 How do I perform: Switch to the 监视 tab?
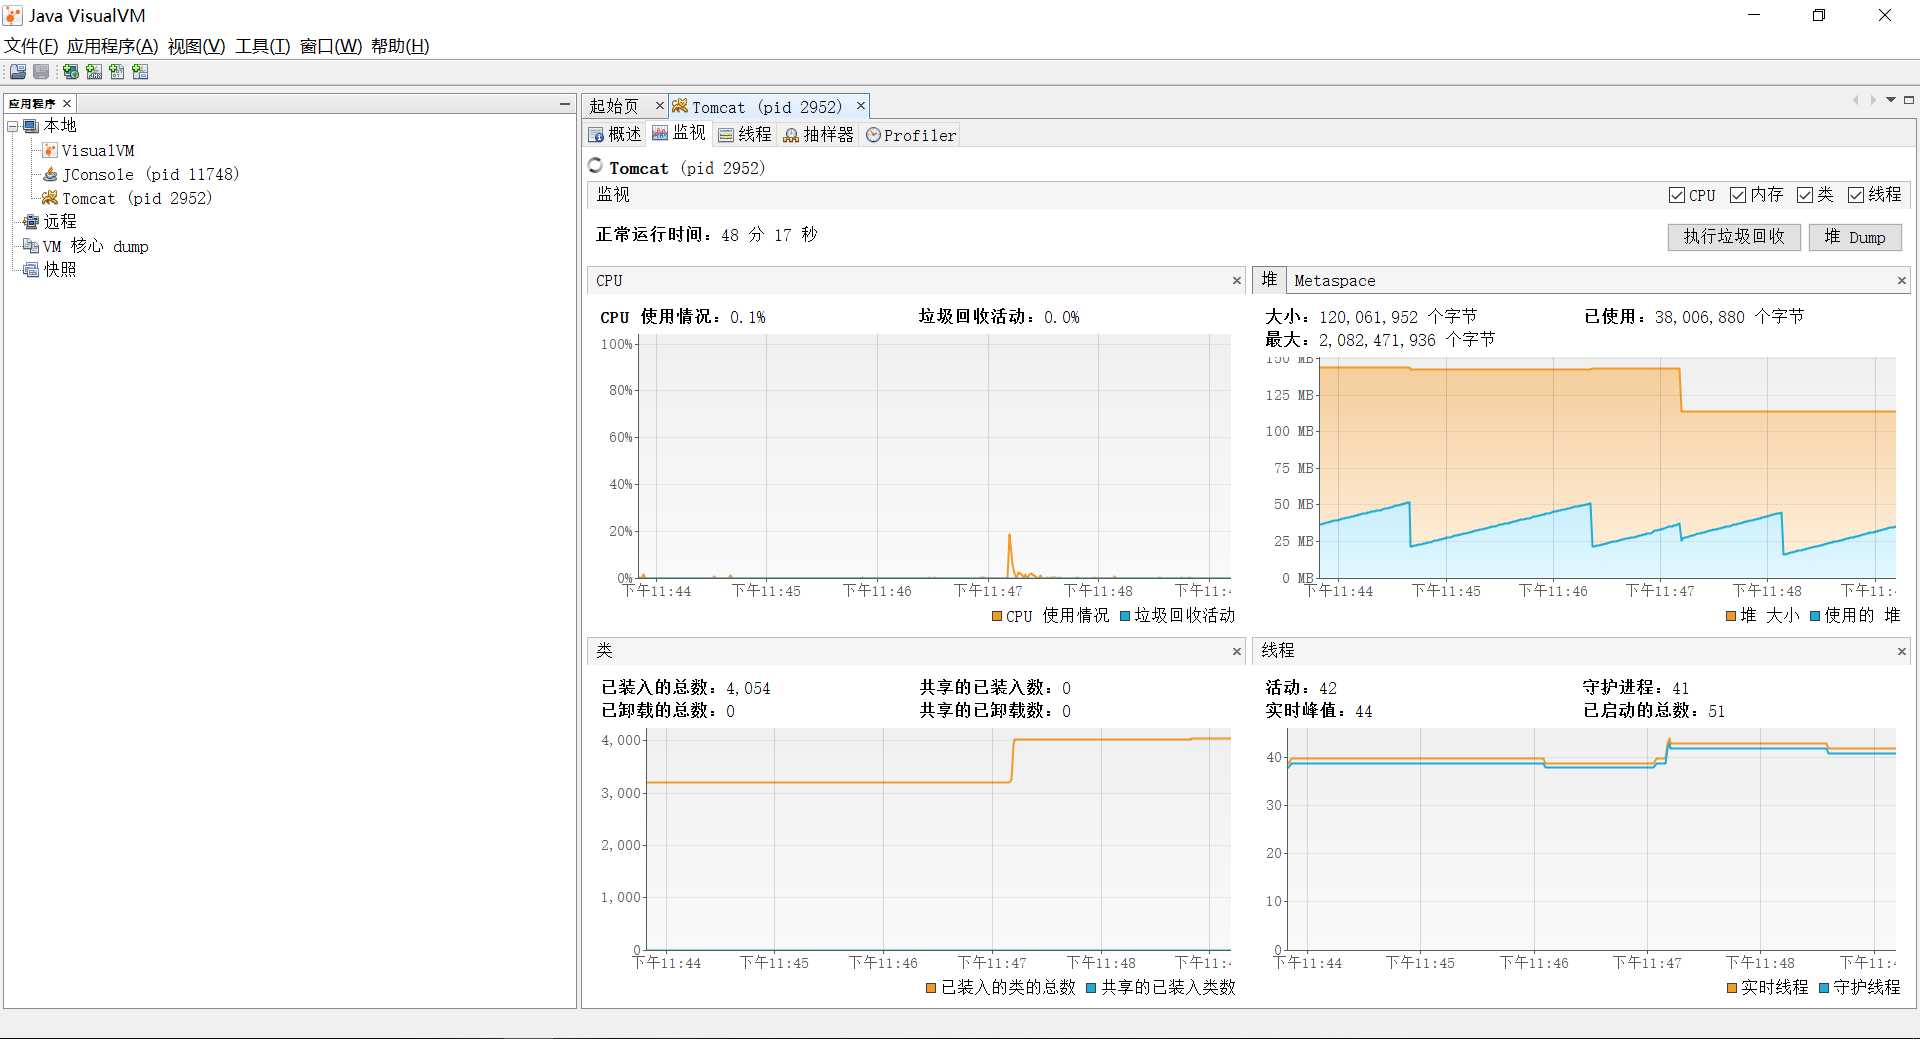coord(680,133)
